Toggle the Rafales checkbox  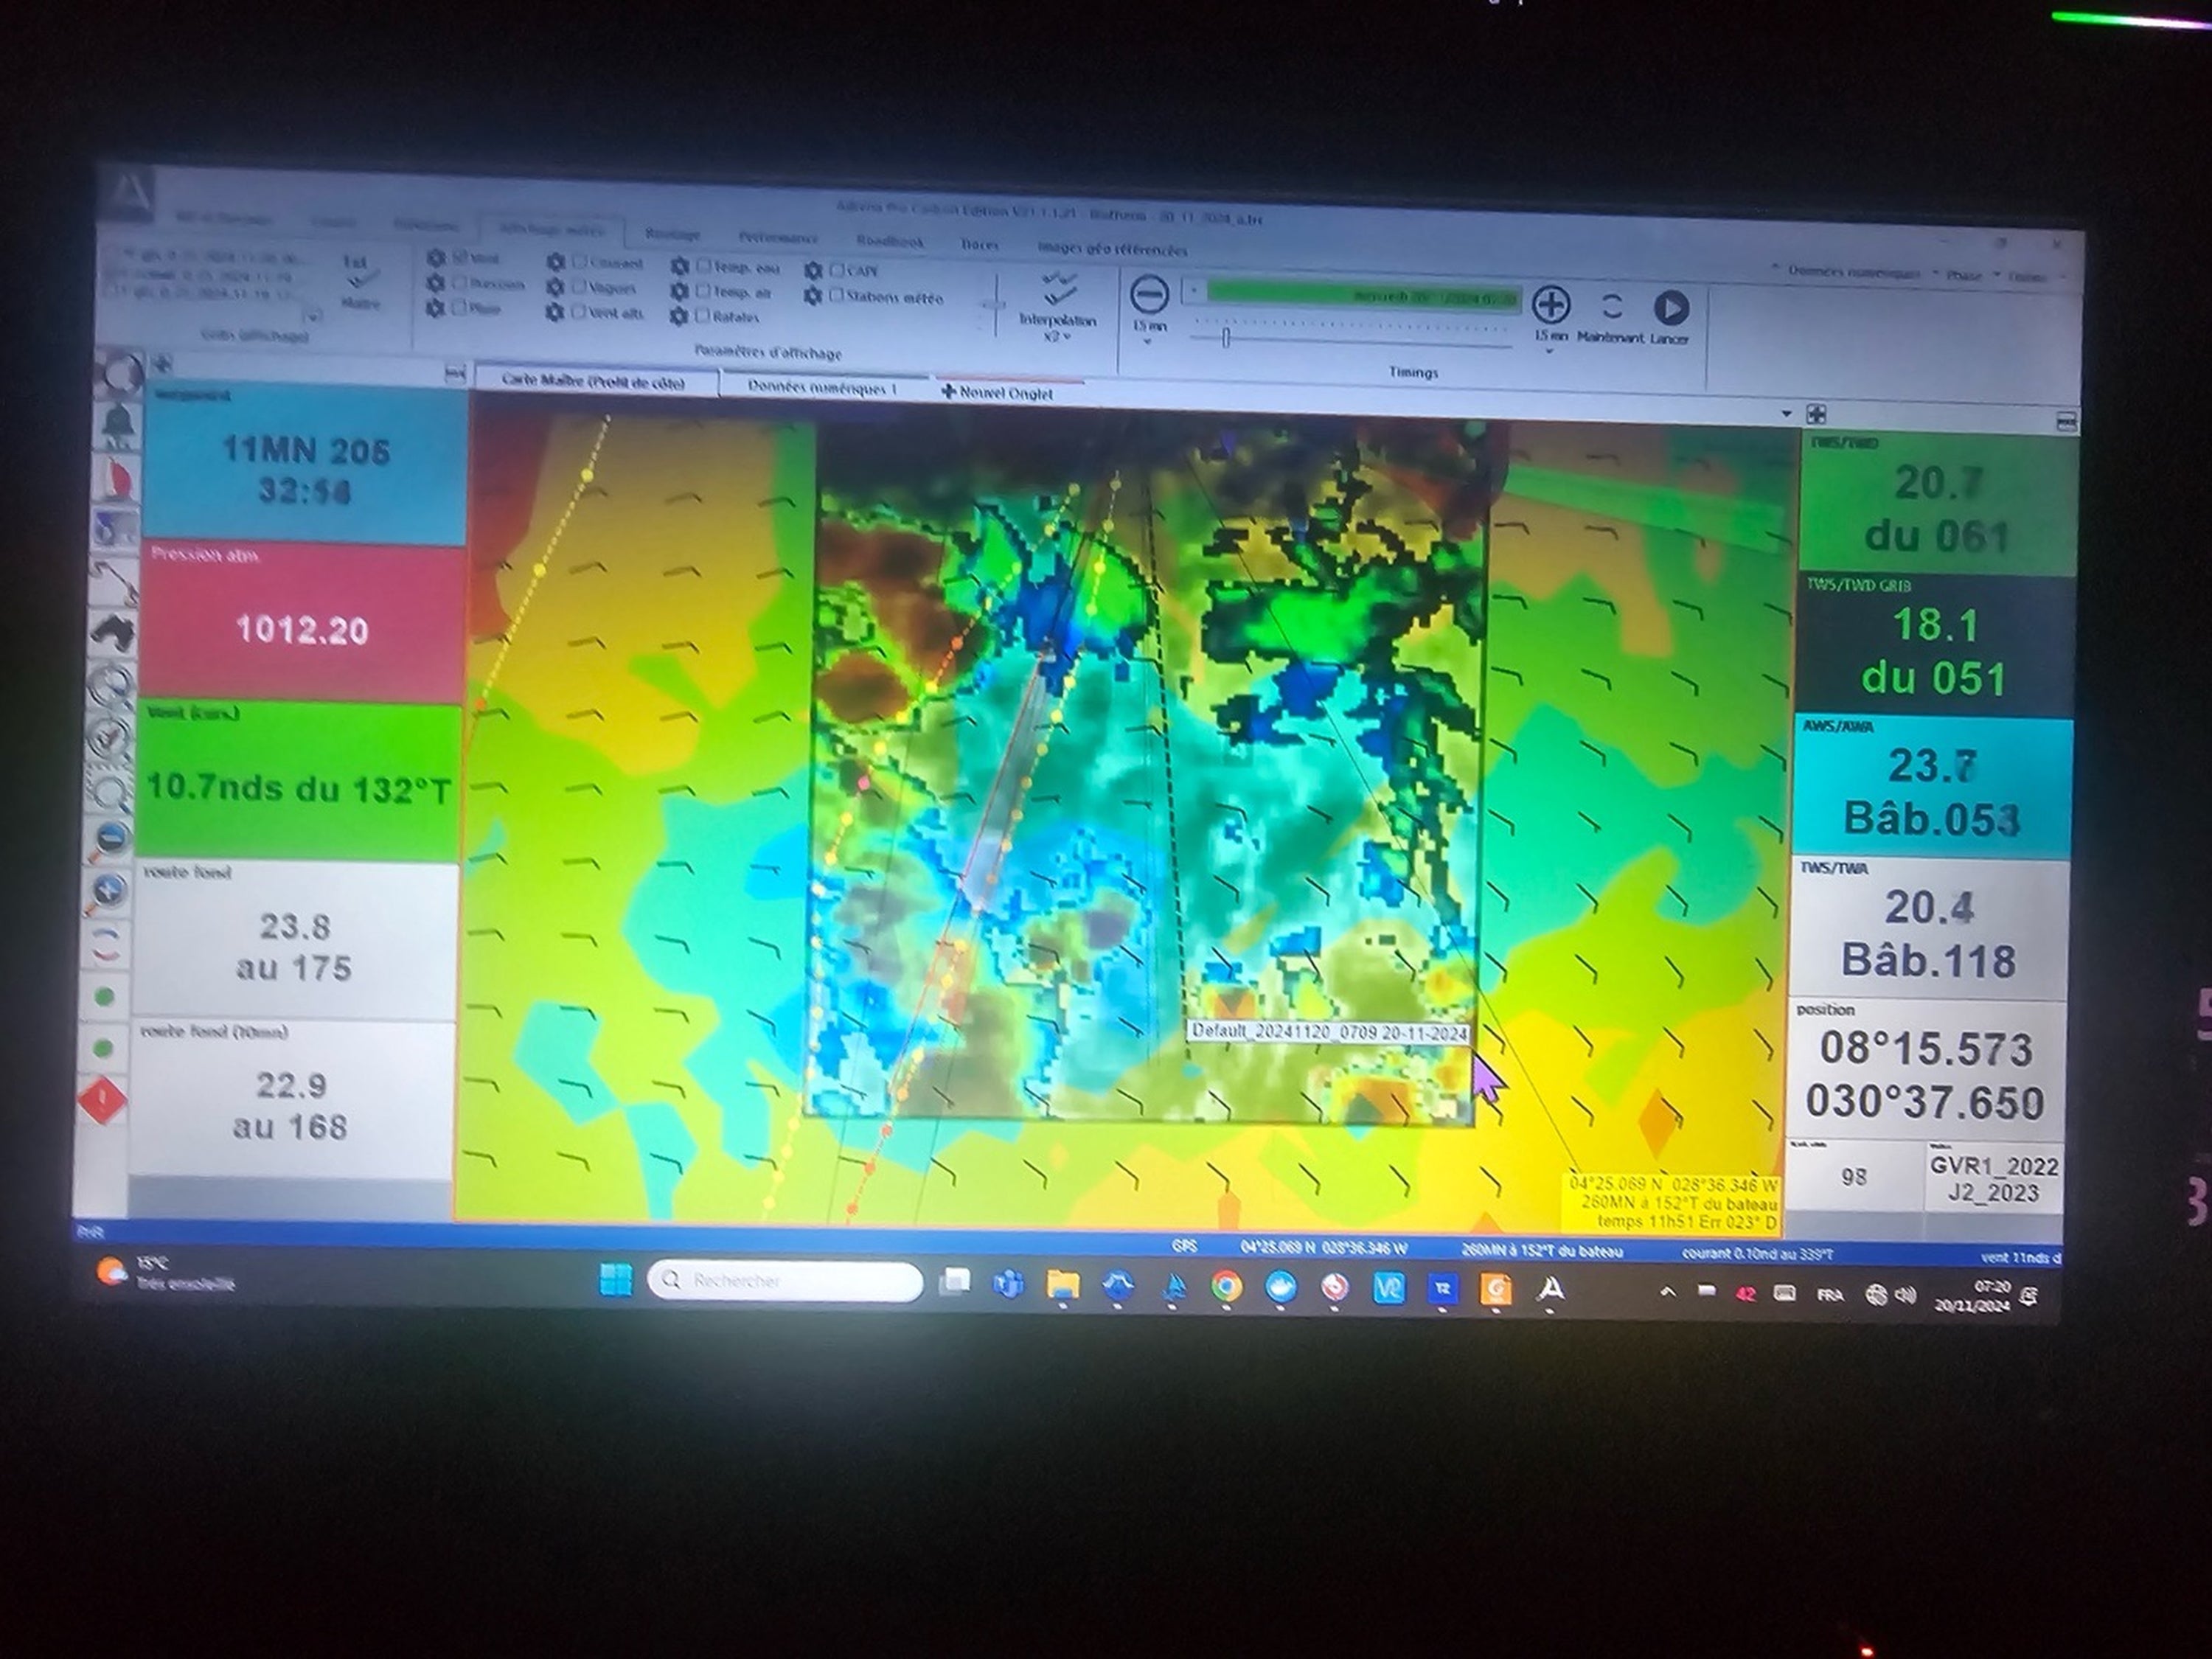point(702,316)
